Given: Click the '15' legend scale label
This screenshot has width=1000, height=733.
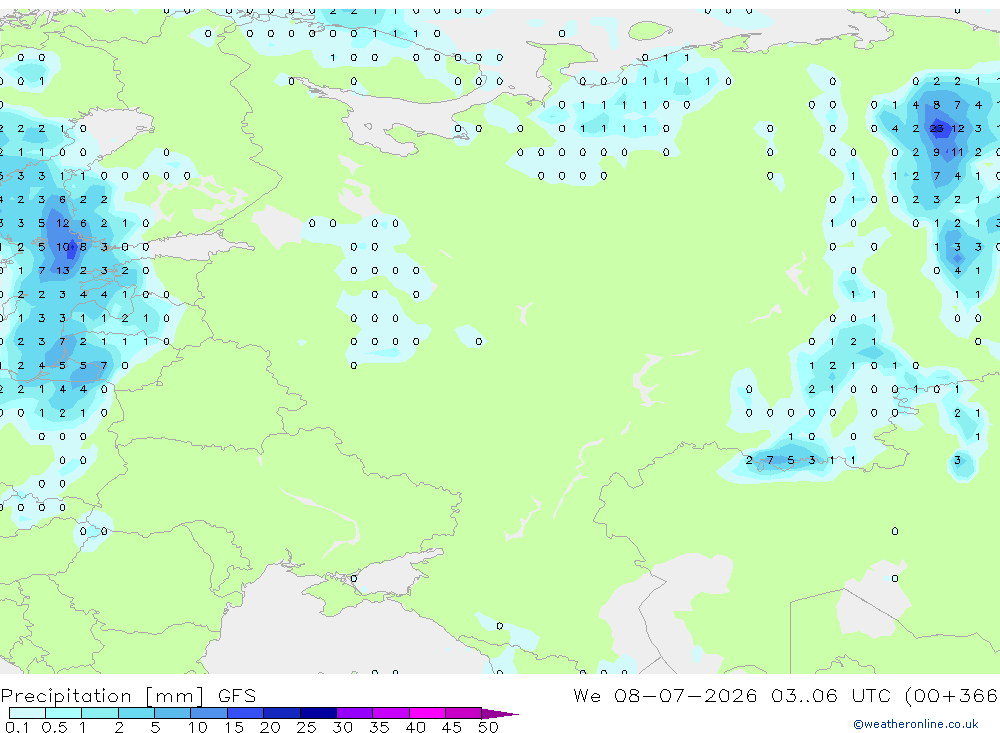Looking at the screenshot, I should click(x=233, y=727).
